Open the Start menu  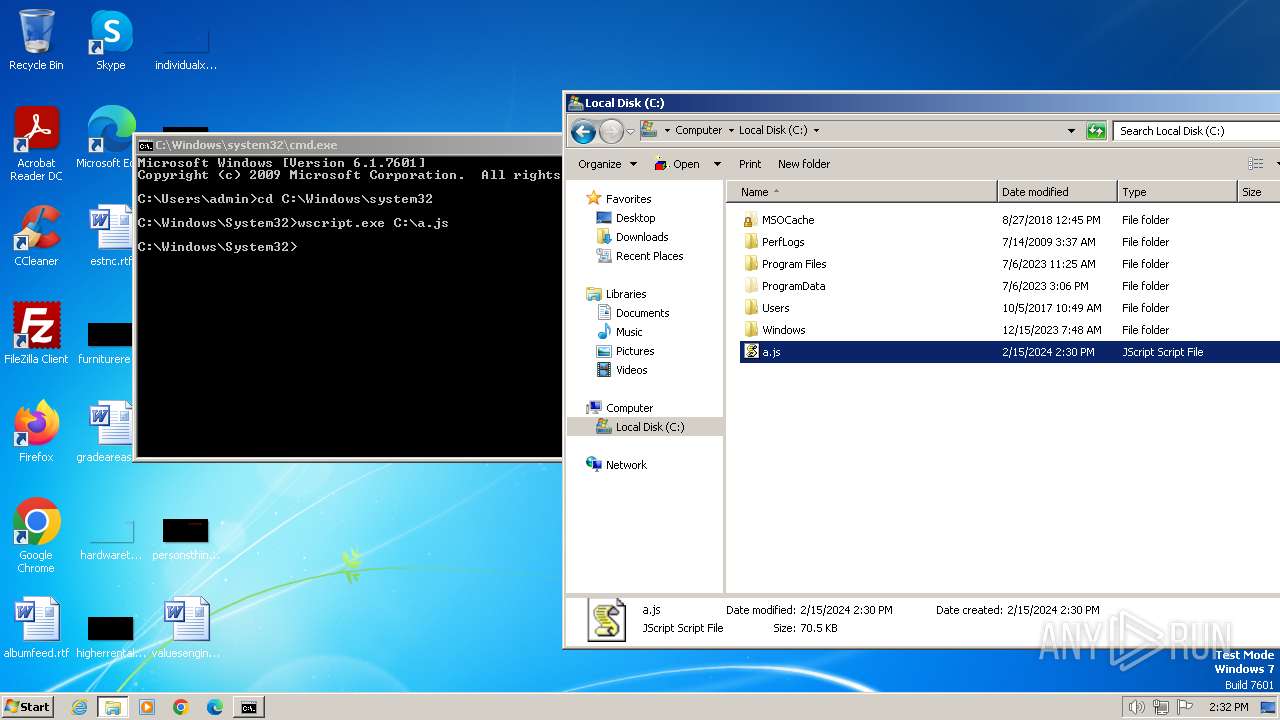coord(28,707)
